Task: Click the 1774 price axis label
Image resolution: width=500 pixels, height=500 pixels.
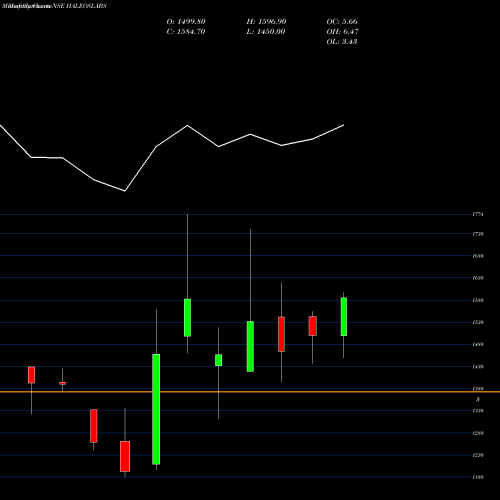Action: 478,214
